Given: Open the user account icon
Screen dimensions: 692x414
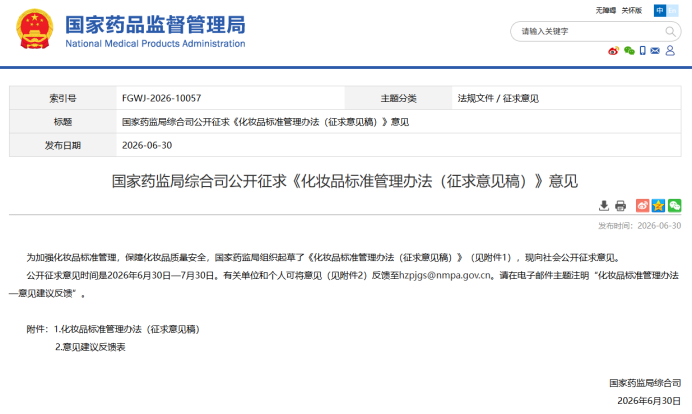Looking at the screenshot, I should point(670,51).
